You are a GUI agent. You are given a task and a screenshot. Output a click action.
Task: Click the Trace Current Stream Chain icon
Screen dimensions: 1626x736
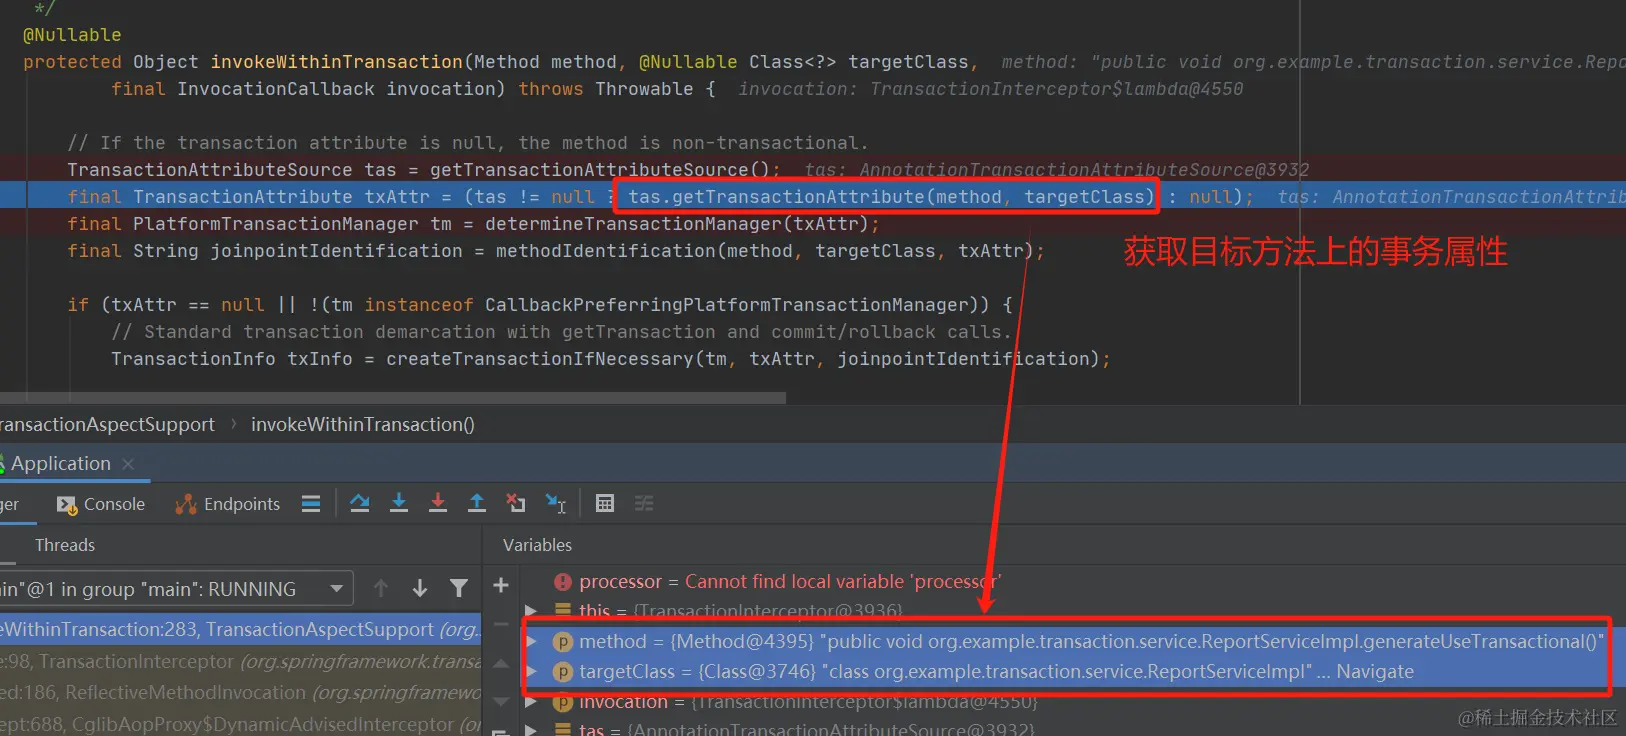pyautogui.click(x=644, y=503)
